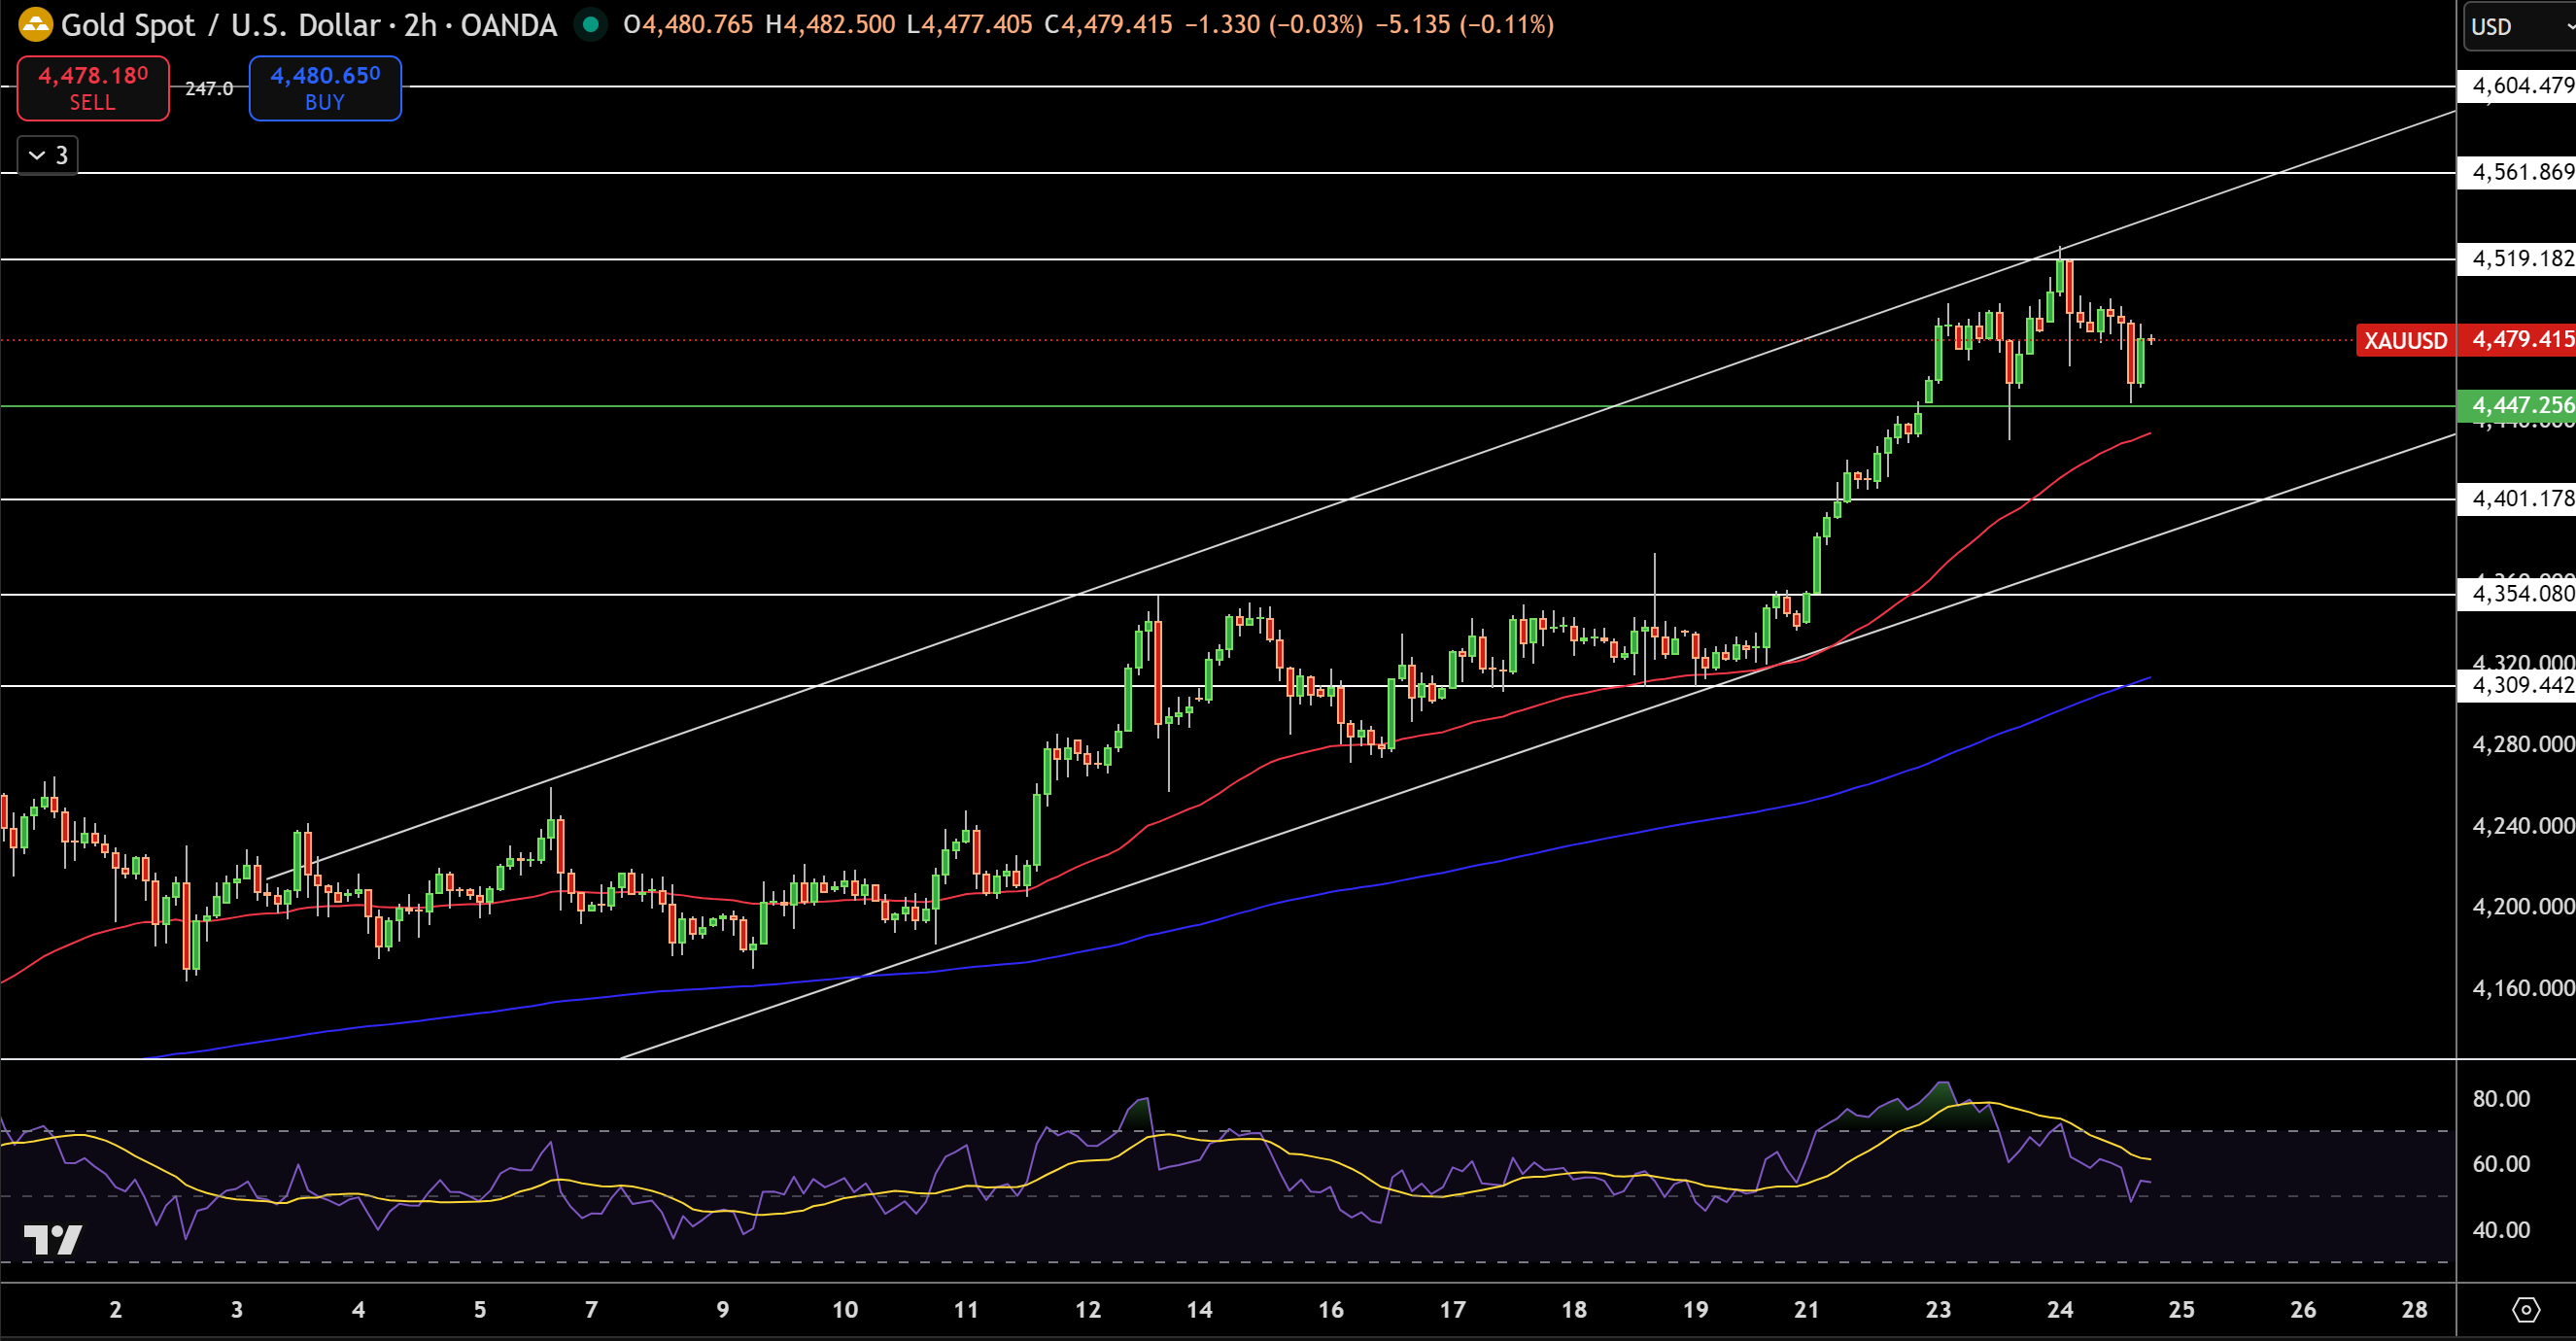Click the SELL 4,478.18 button
Screen dimensions: 2576x1341
click(x=93, y=88)
